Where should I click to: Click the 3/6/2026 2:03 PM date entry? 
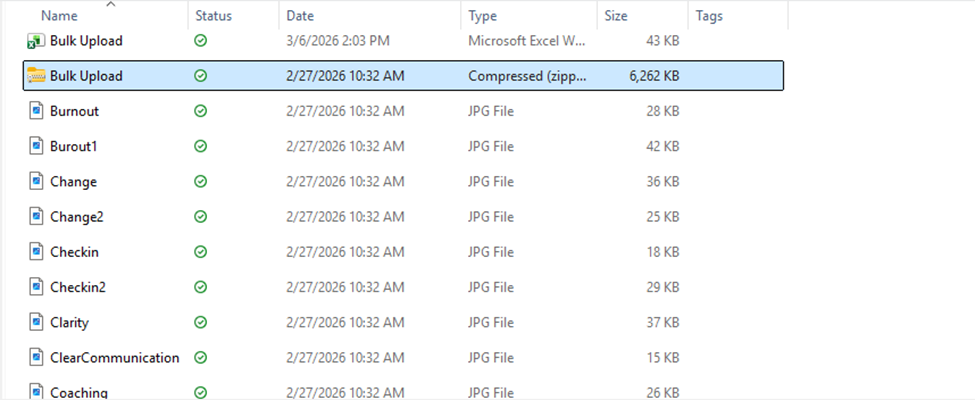[337, 41]
